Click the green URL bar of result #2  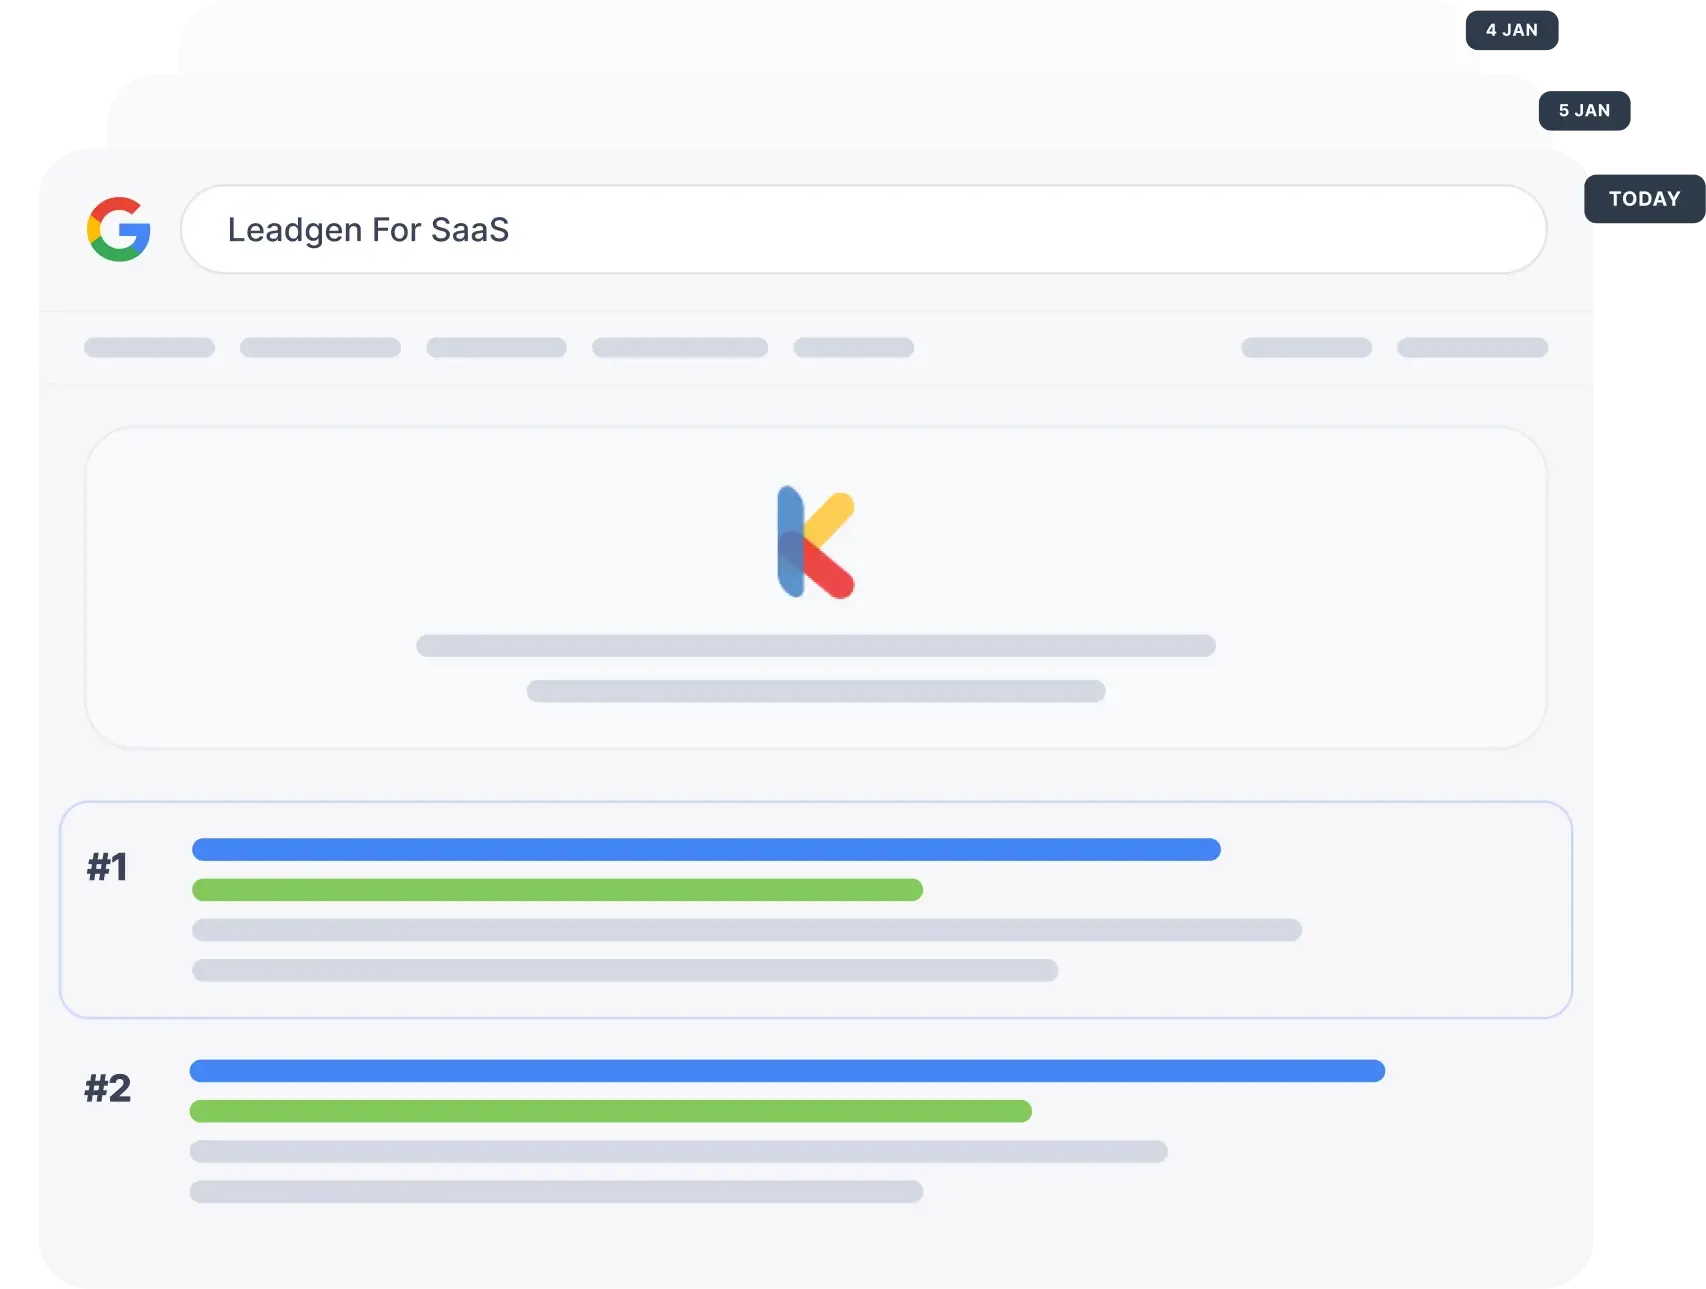coord(610,1111)
